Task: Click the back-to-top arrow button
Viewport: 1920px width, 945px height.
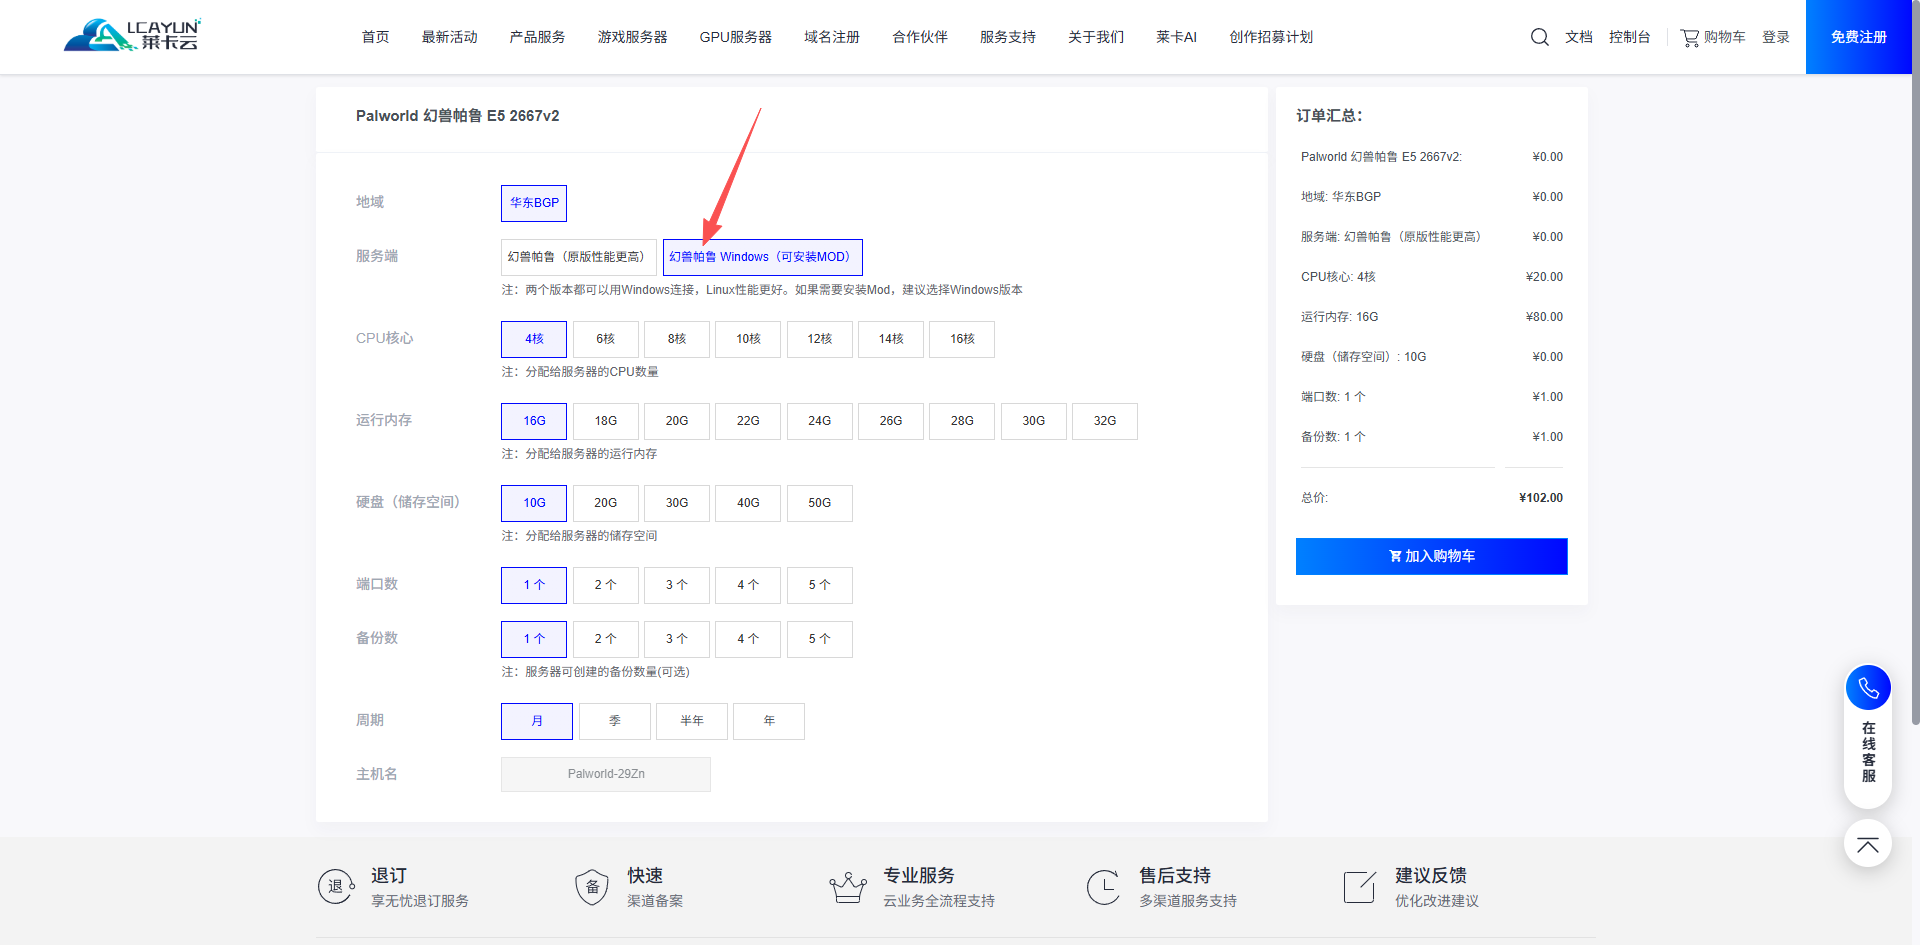Action: 1868,843
